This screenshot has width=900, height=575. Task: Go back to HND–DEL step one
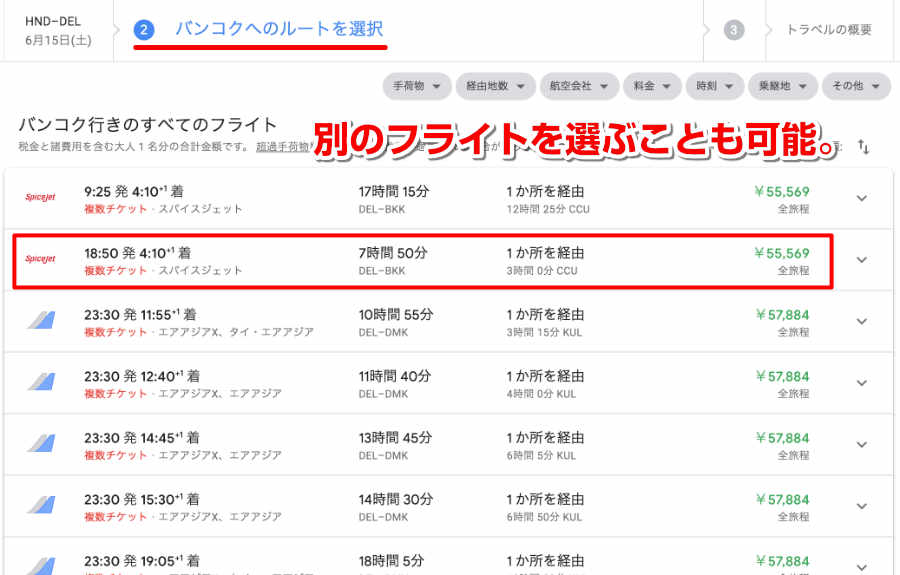coord(57,30)
